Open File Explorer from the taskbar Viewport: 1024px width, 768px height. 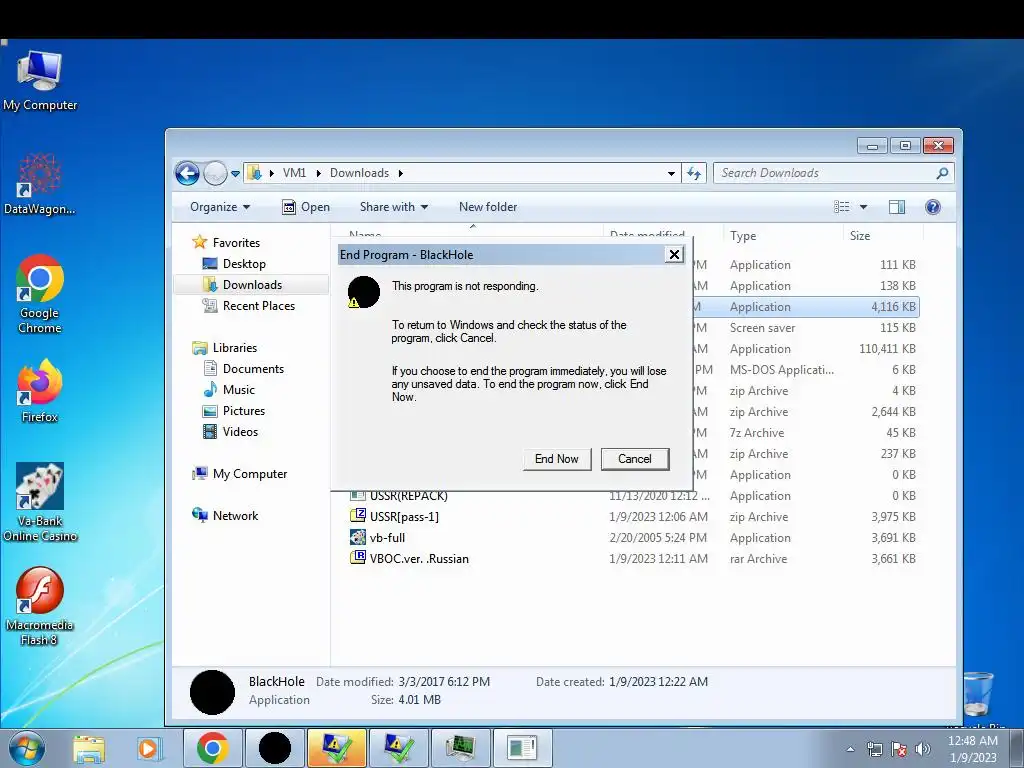tap(89, 748)
